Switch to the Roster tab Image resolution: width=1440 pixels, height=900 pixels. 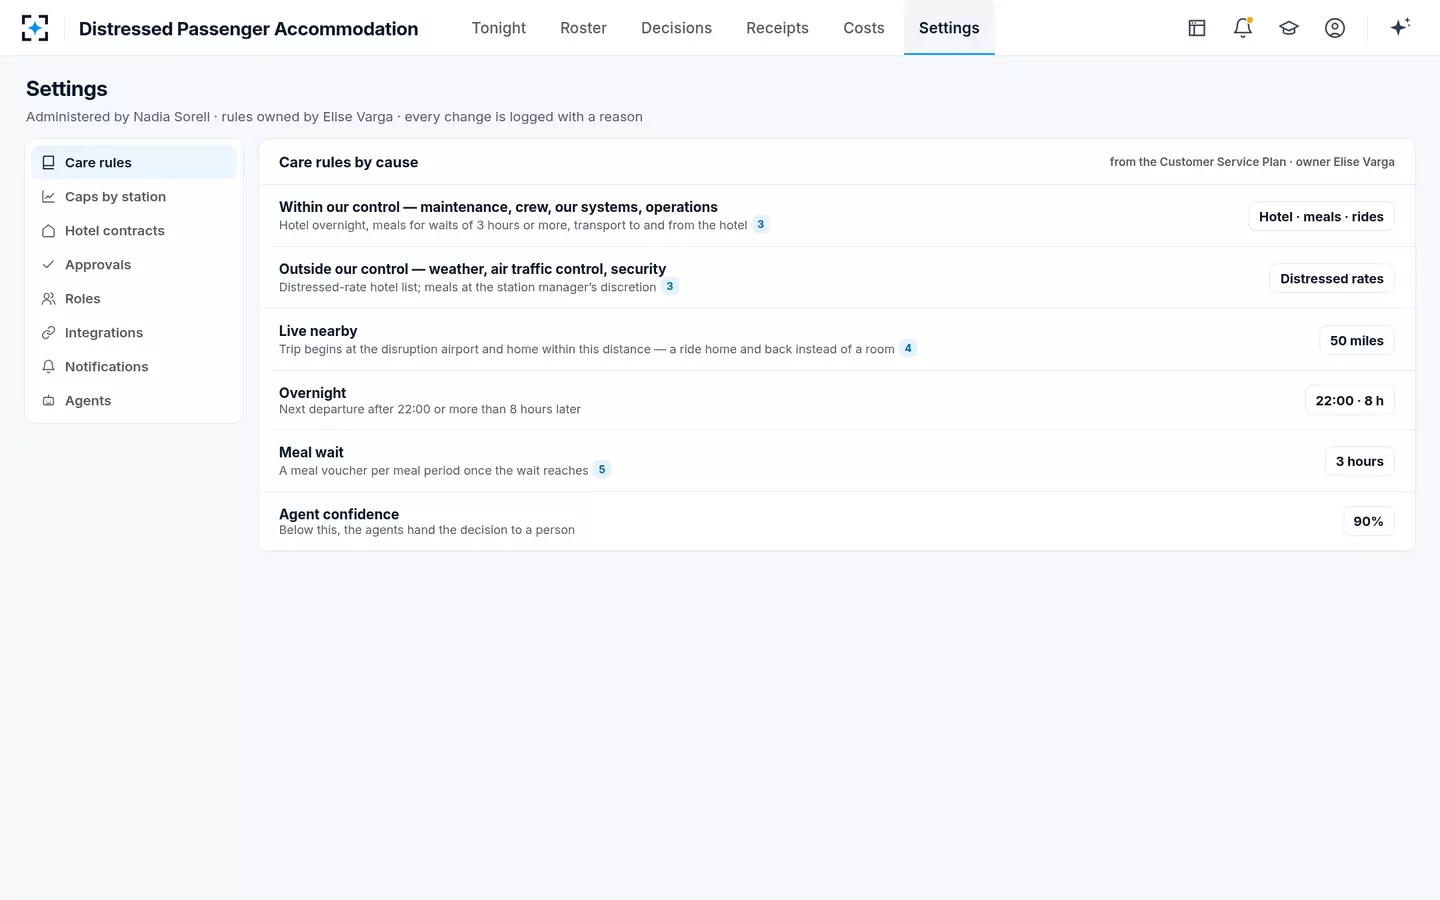tap(584, 28)
